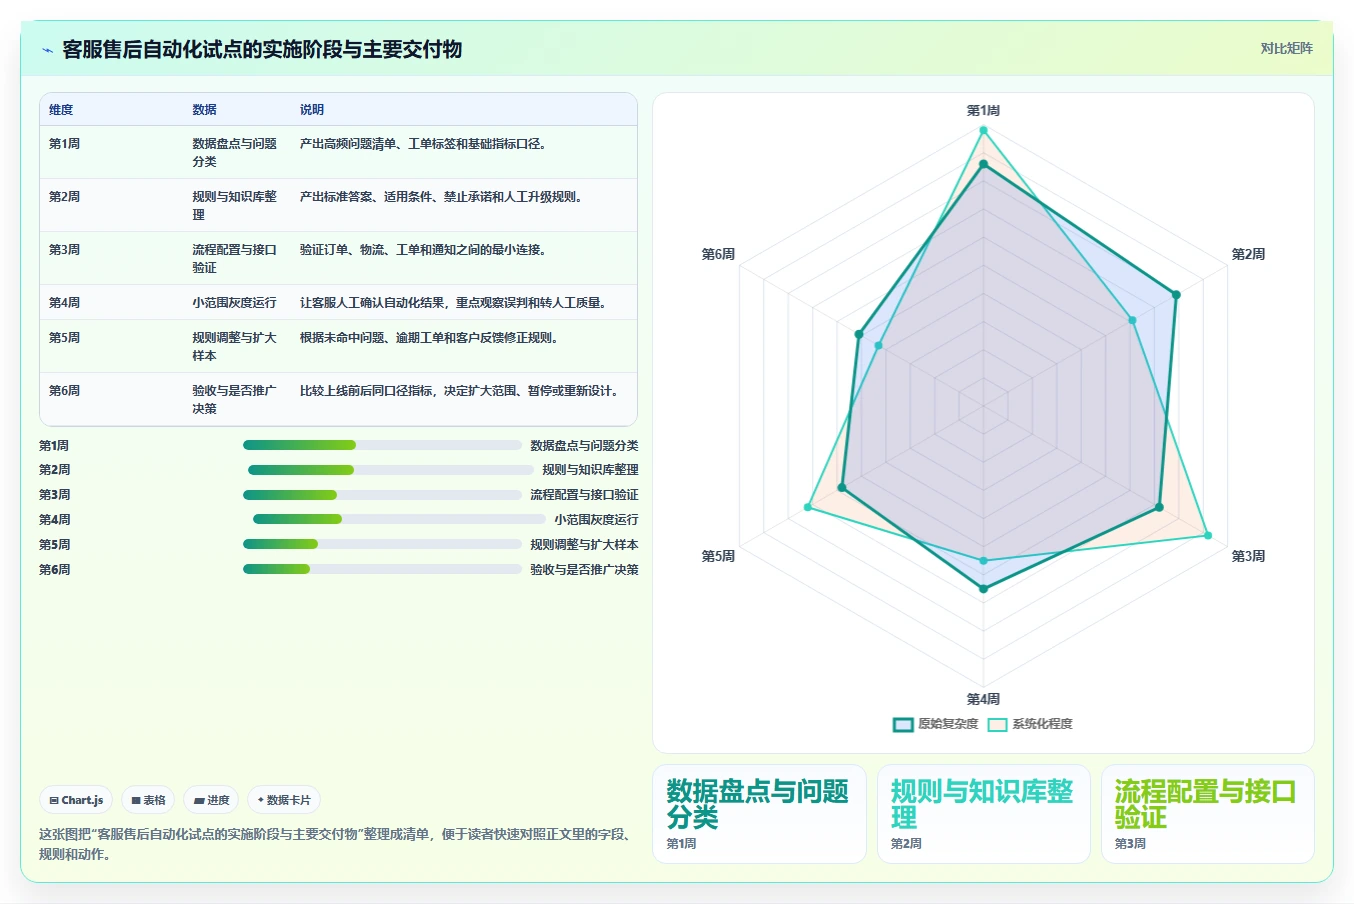This screenshot has height=904, width=1354.
Task: Select the Chart.js tag chip
Action: 76,800
